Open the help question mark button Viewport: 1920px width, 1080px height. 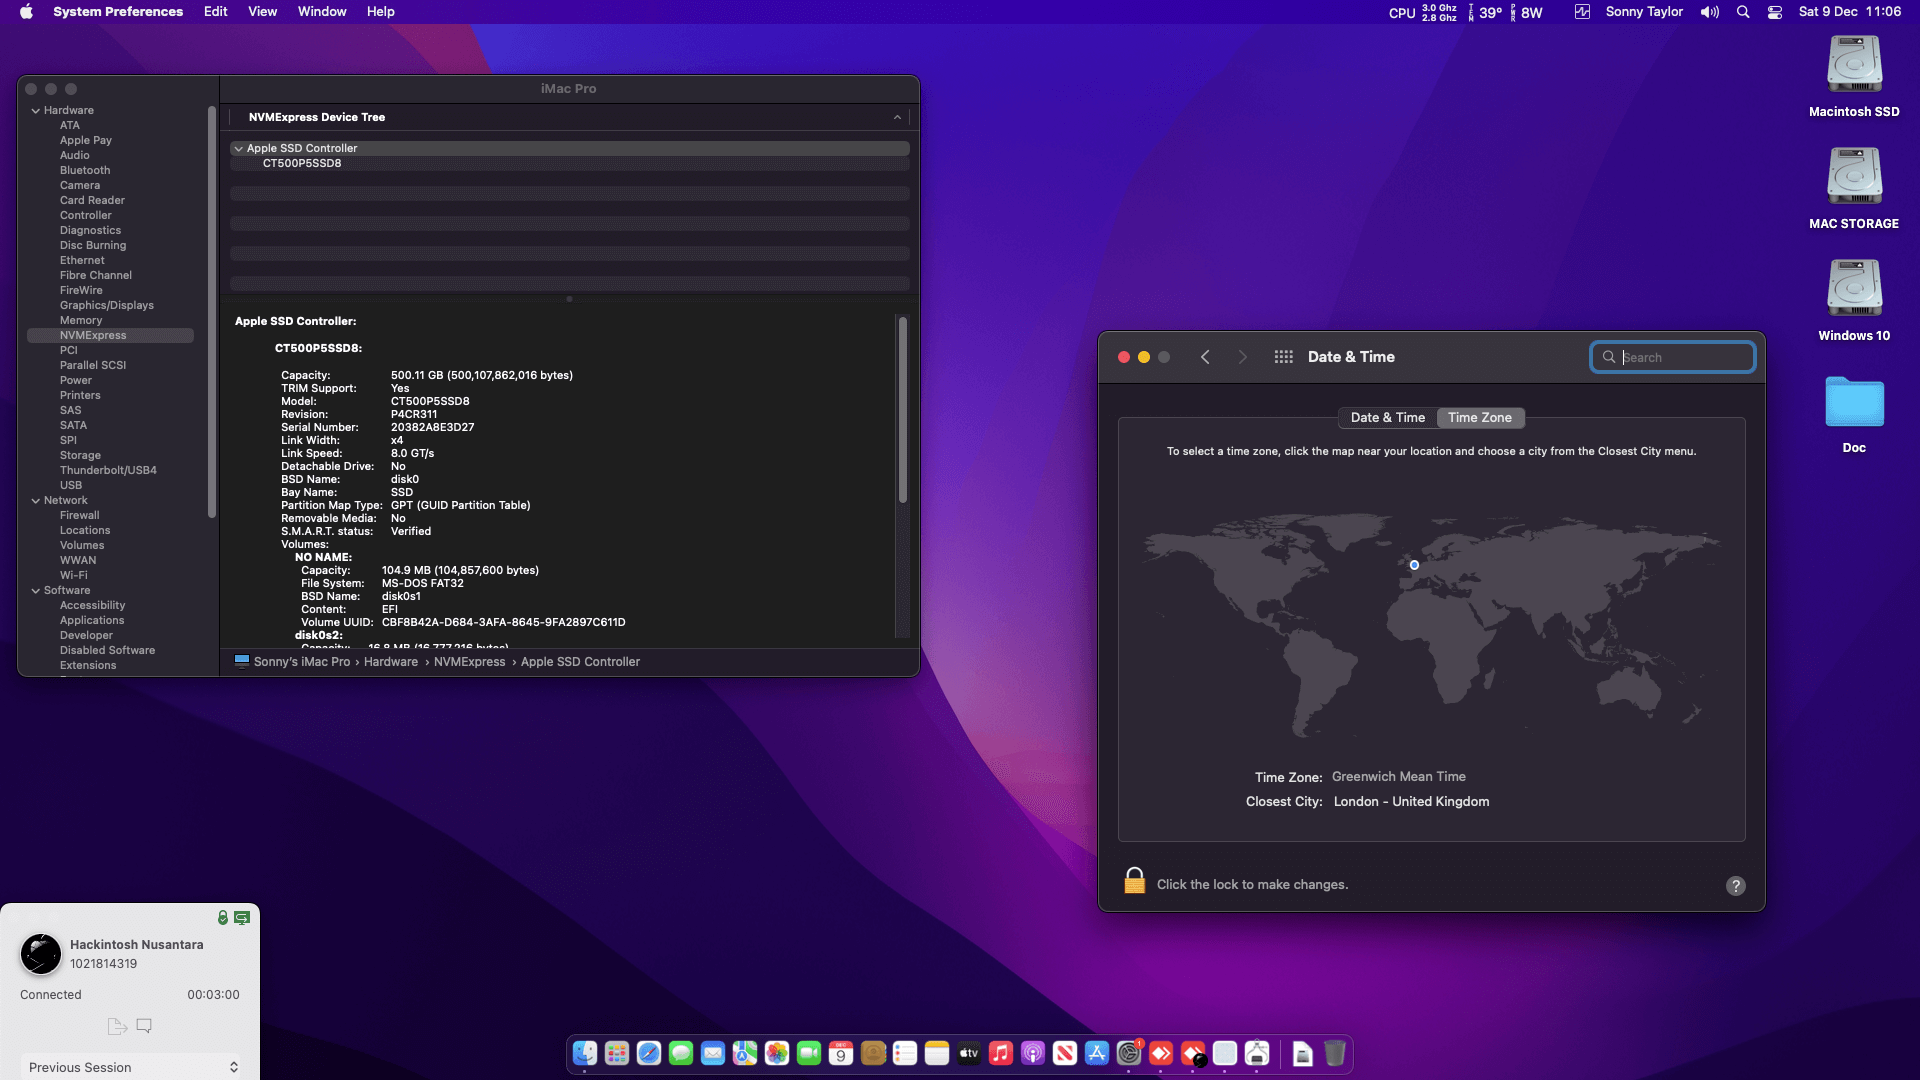[1735, 885]
